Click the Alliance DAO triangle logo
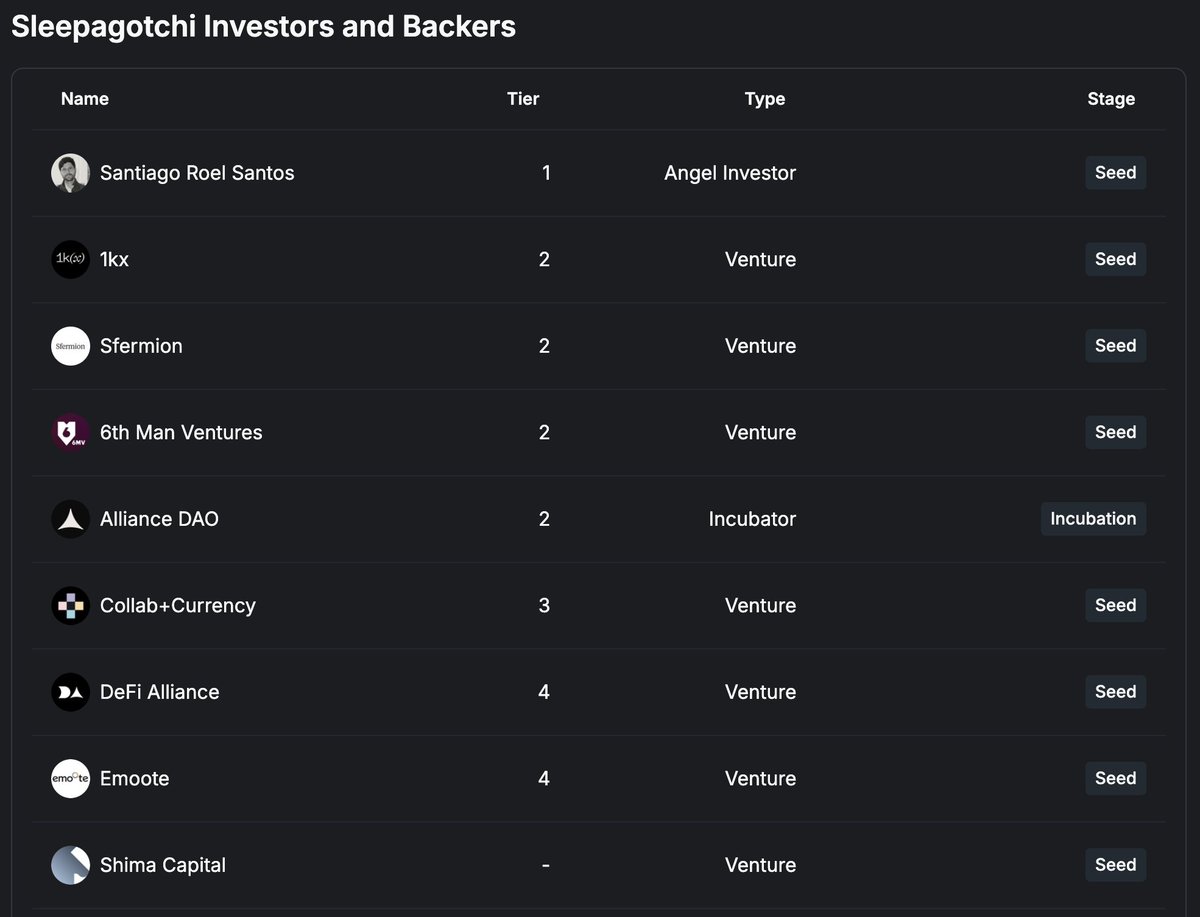1200x917 pixels. coord(70,519)
